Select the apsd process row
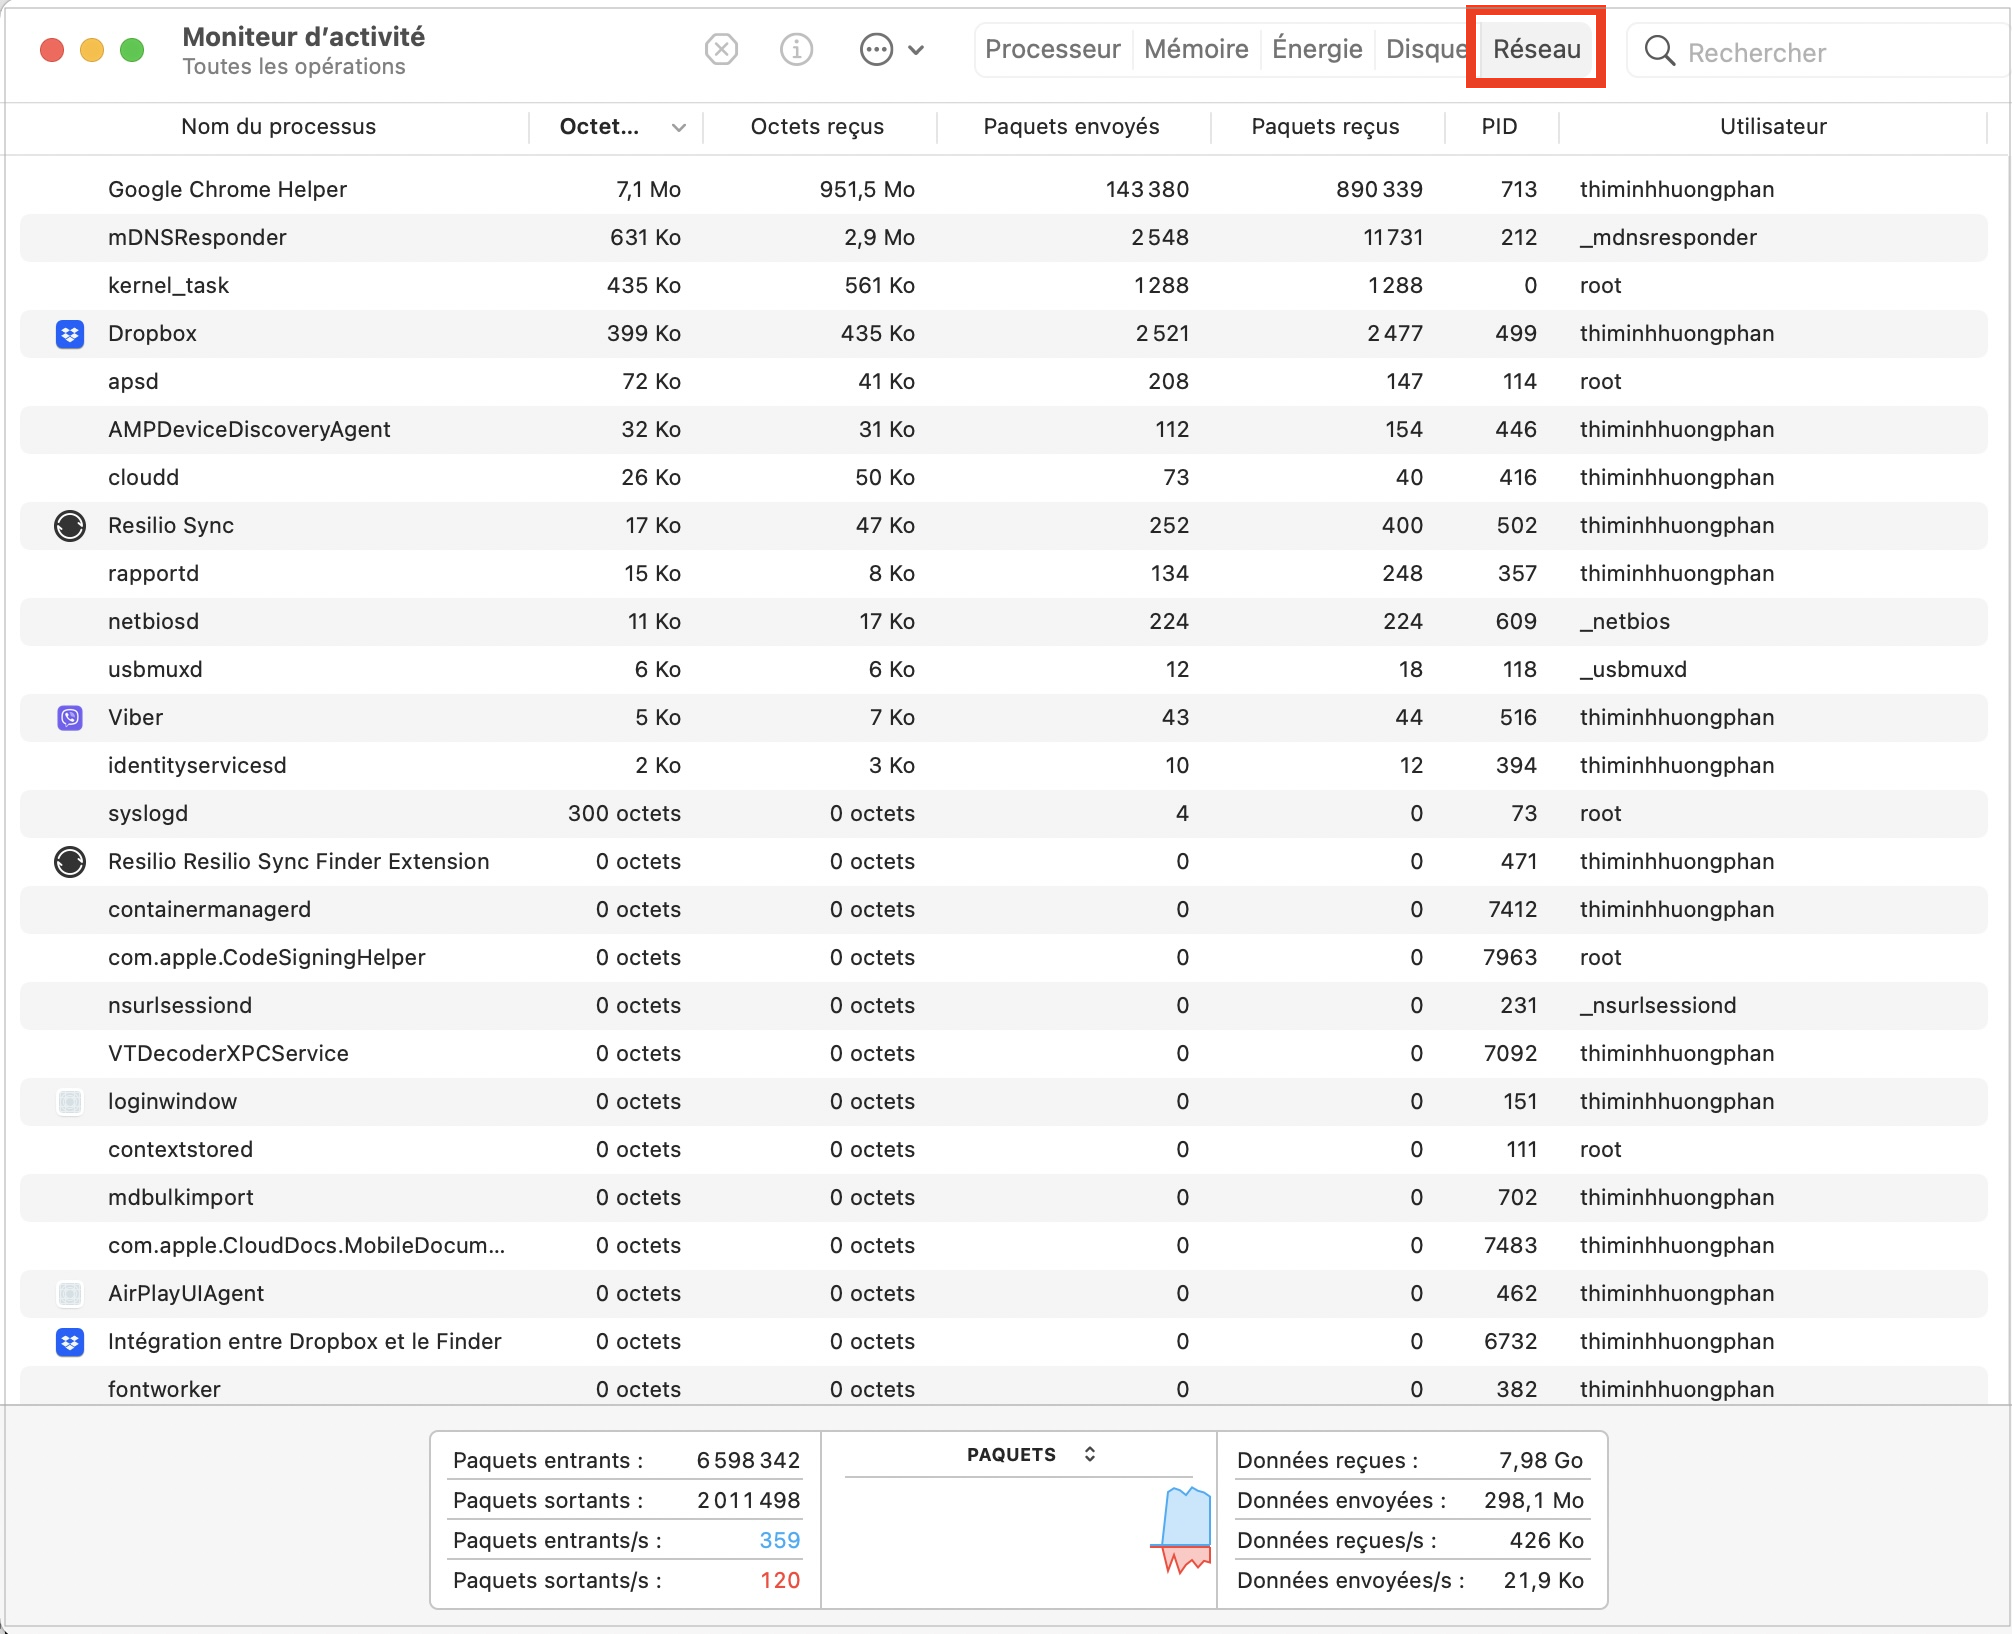This screenshot has height=1634, width=2012. (1003, 382)
